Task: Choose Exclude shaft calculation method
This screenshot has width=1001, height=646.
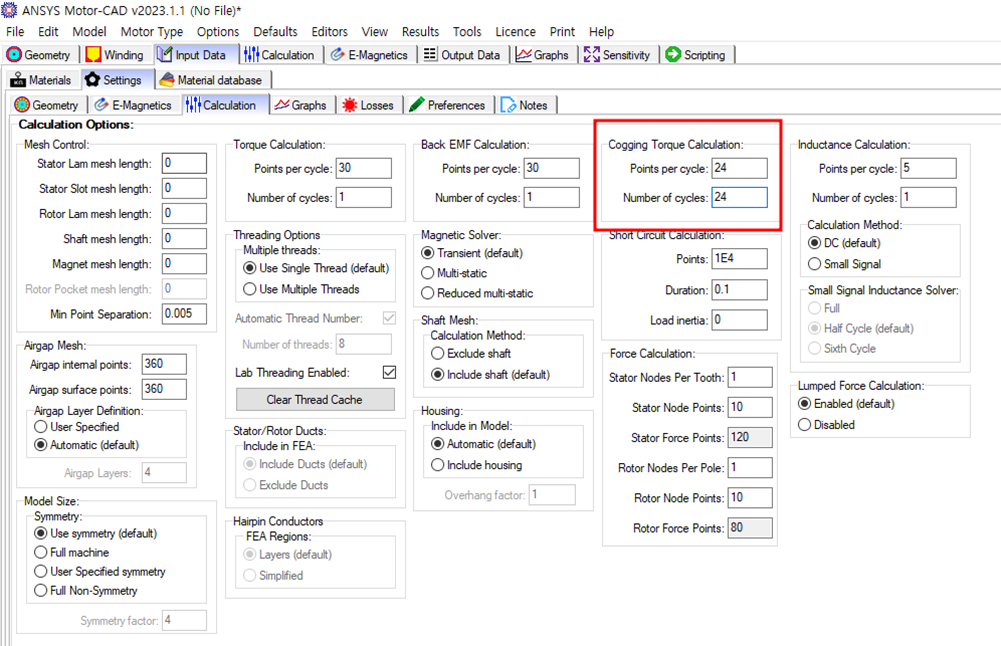Action: (437, 354)
